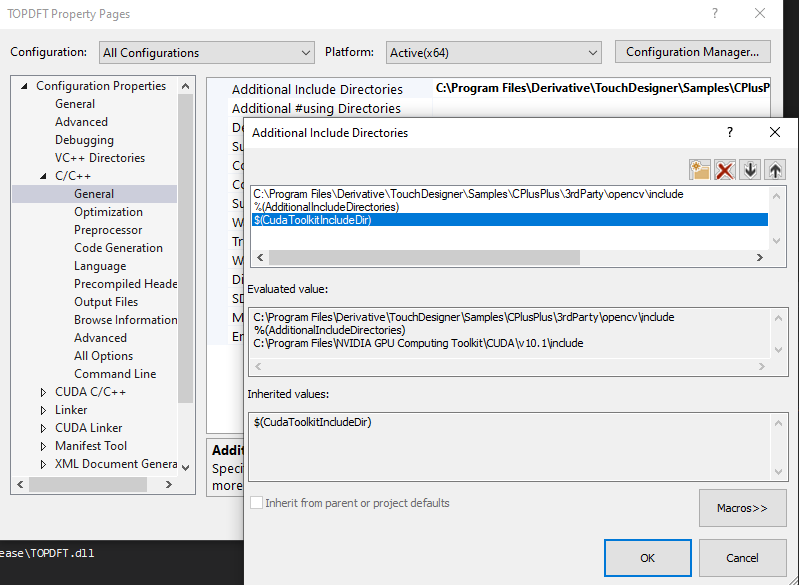Click the horizontal scrollbar of directories list
The width and height of the screenshot is (799, 585).
(x=424, y=257)
